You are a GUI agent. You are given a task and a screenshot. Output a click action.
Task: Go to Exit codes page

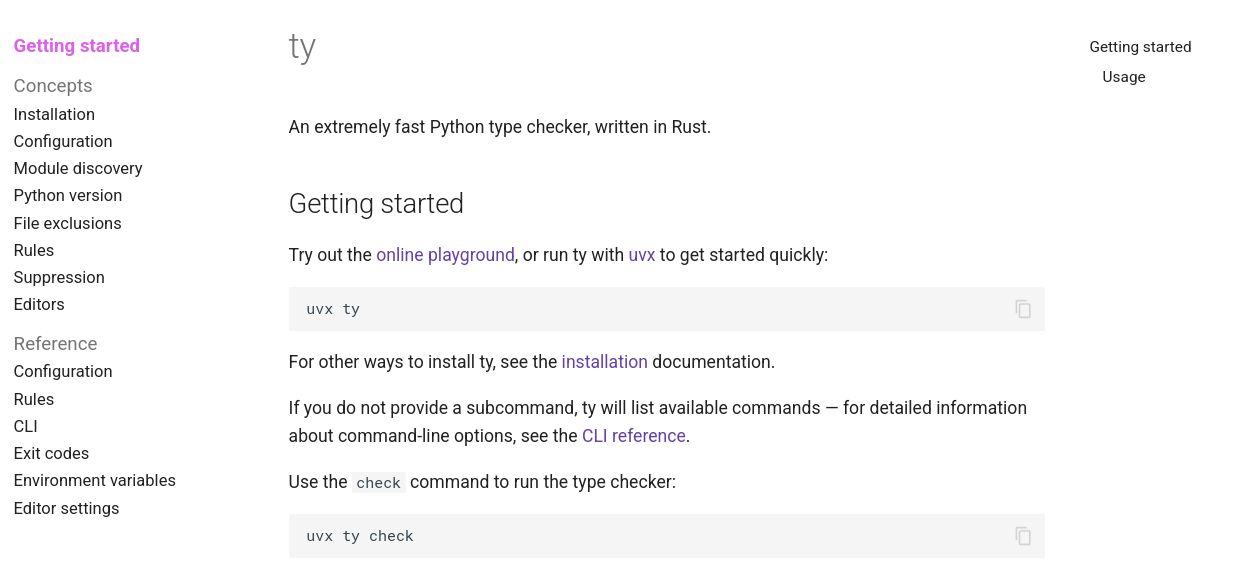[x=51, y=454]
